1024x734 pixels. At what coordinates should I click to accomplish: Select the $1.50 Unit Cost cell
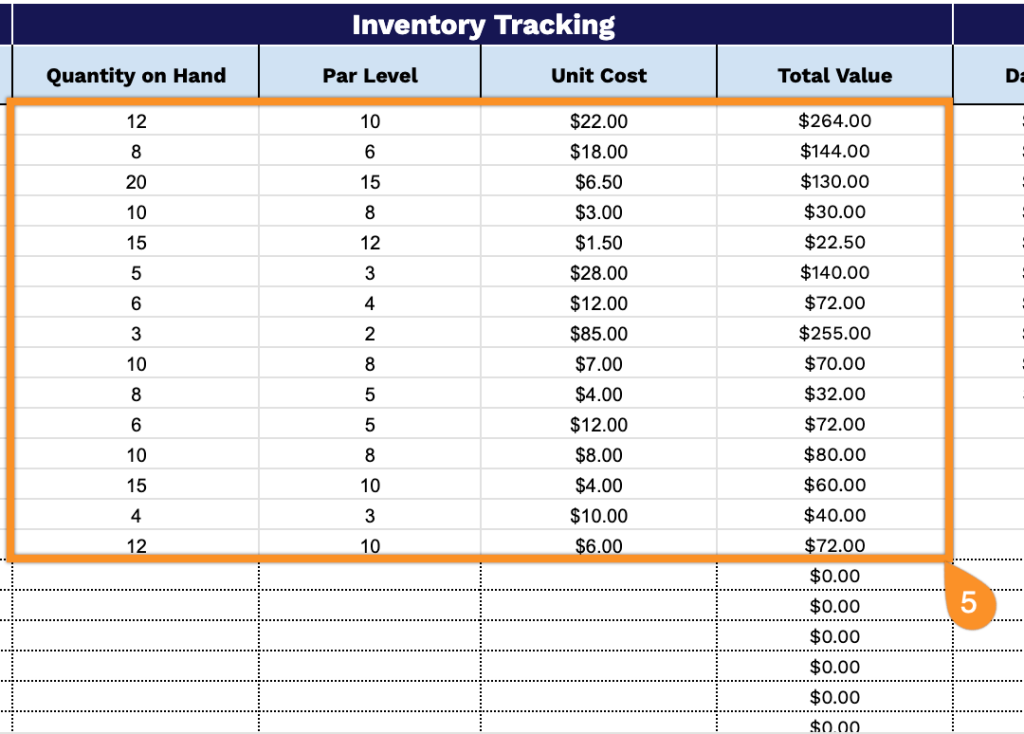pos(599,243)
